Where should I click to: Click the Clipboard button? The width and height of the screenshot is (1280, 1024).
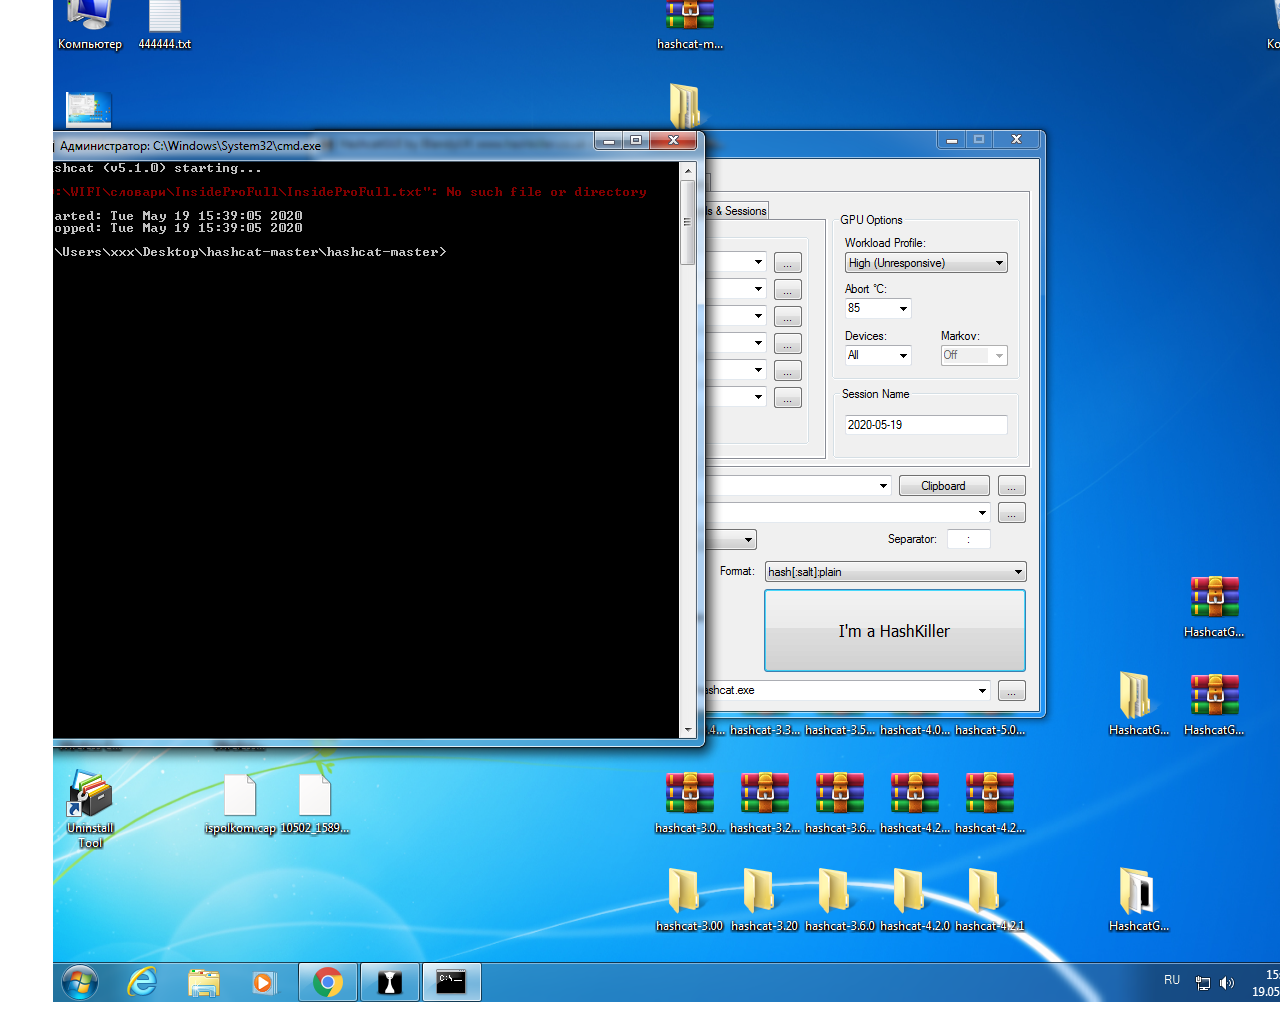point(943,486)
